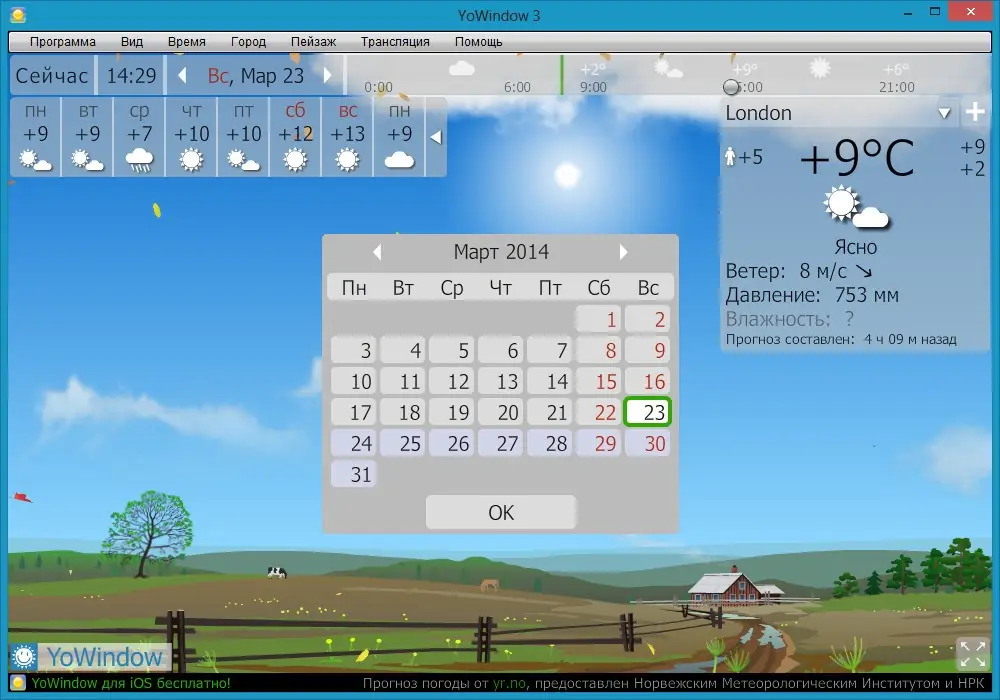Open the Город menu
Viewport: 1000px width, 700px height.
pos(248,41)
